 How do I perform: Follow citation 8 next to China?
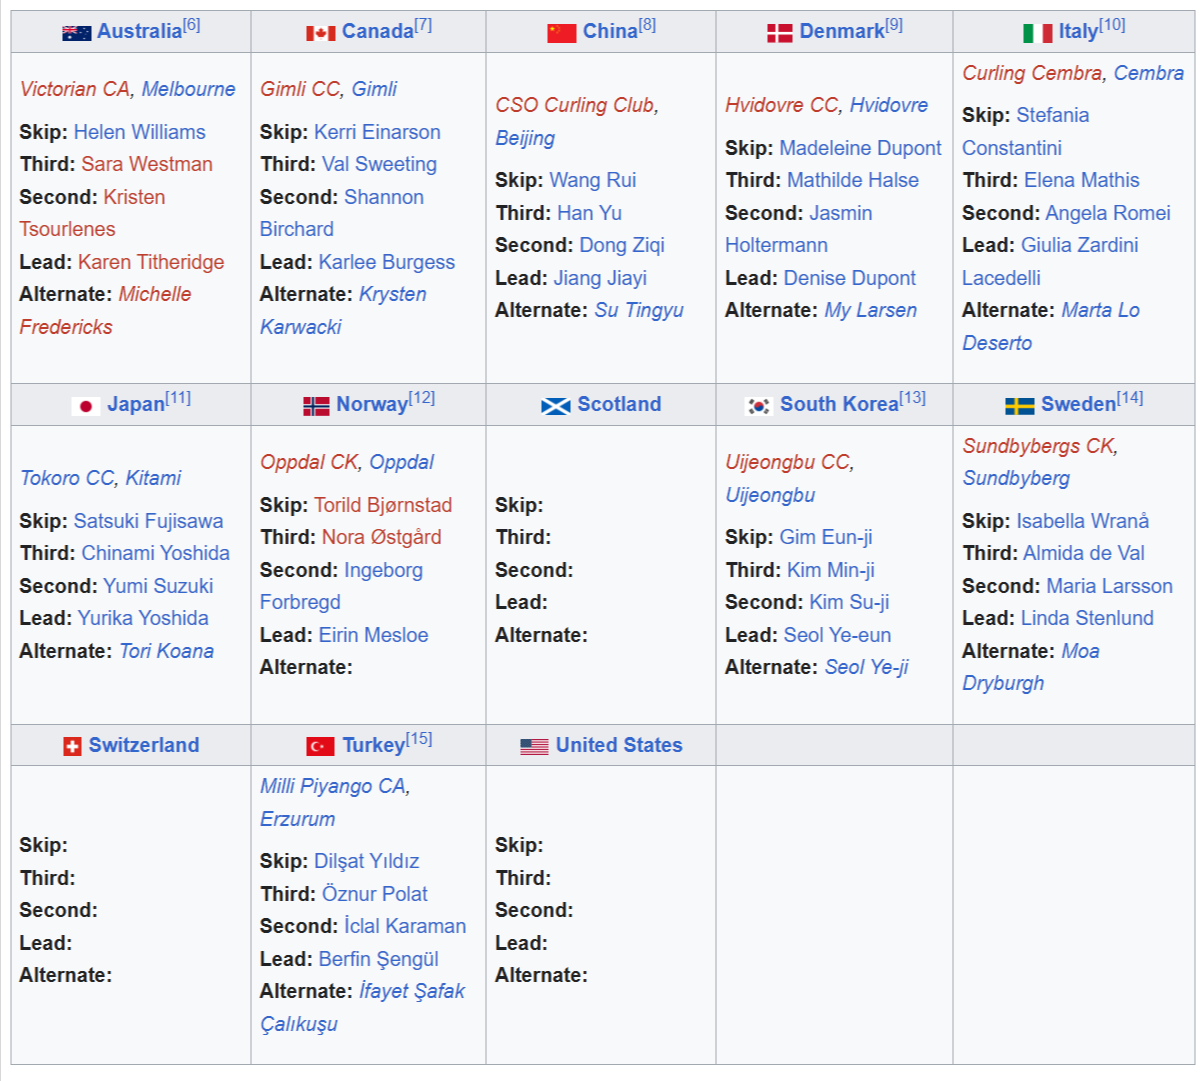[x=647, y=26]
